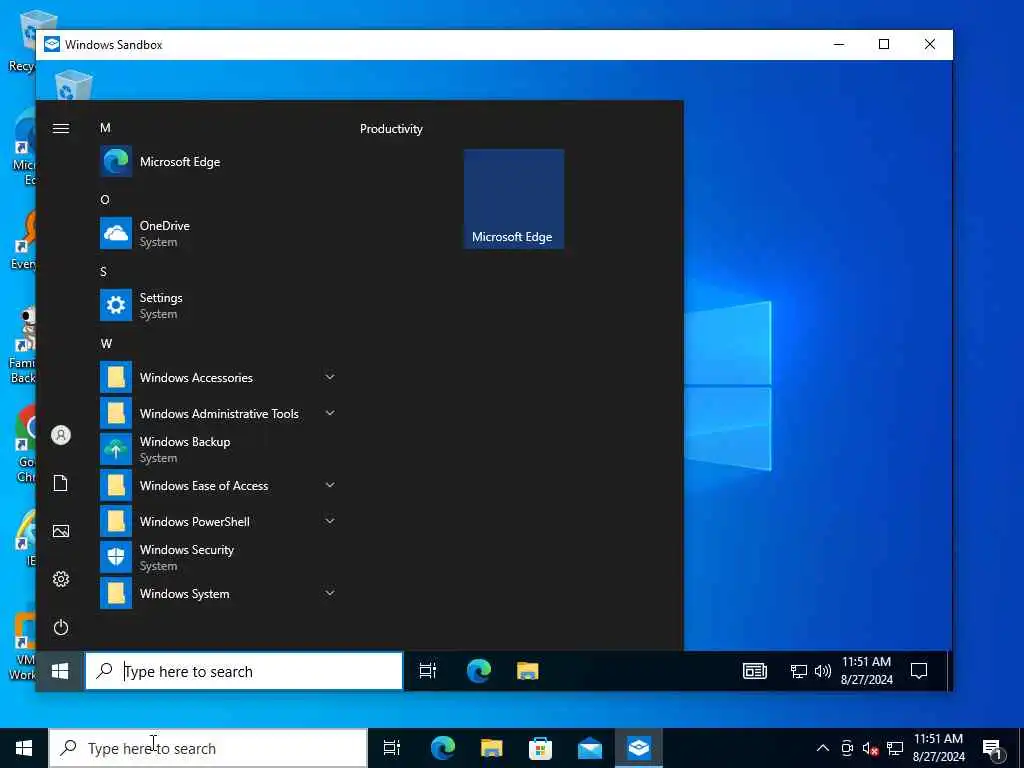Click the letter S section header

click(103, 272)
